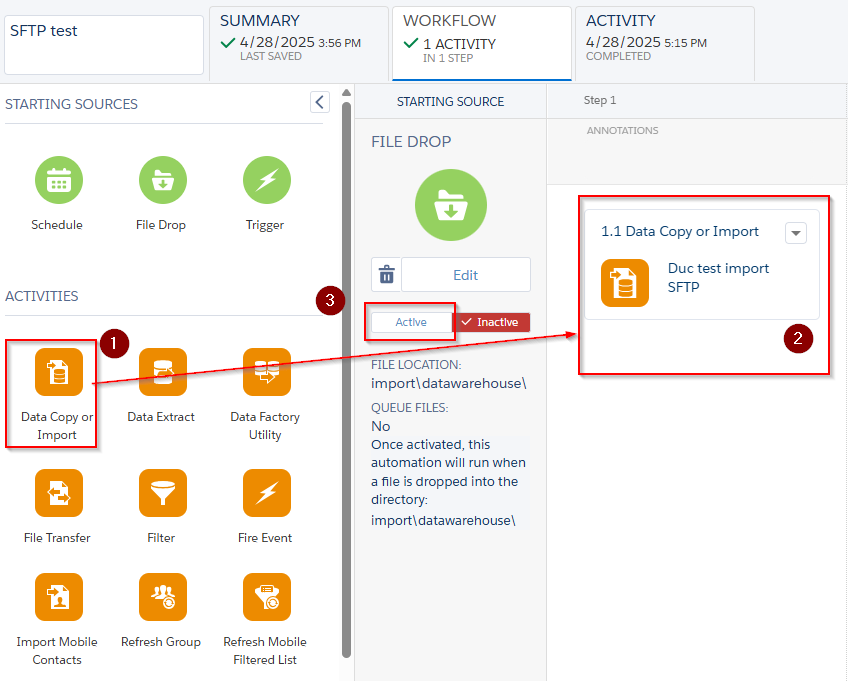This screenshot has height=681, width=848.
Task: Pick the Data Factory Utility activity
Action: point(266,373)
